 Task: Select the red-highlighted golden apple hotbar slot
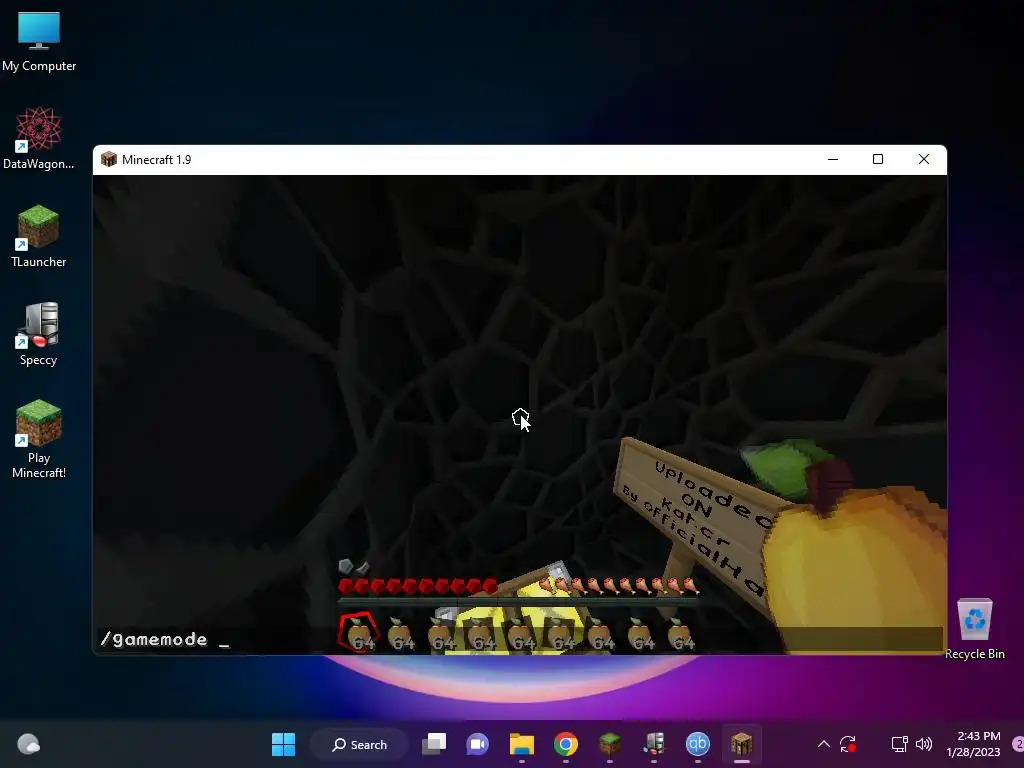pos(359,632)
